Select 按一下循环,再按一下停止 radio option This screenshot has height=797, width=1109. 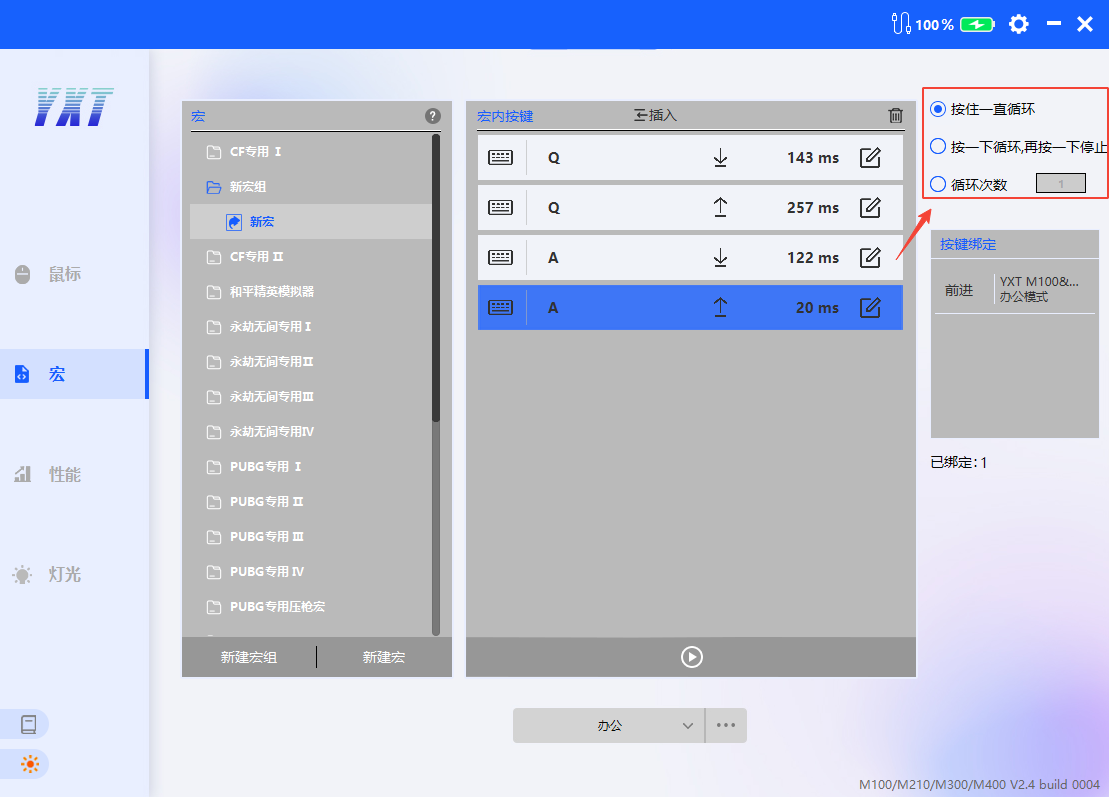(938, 147)
